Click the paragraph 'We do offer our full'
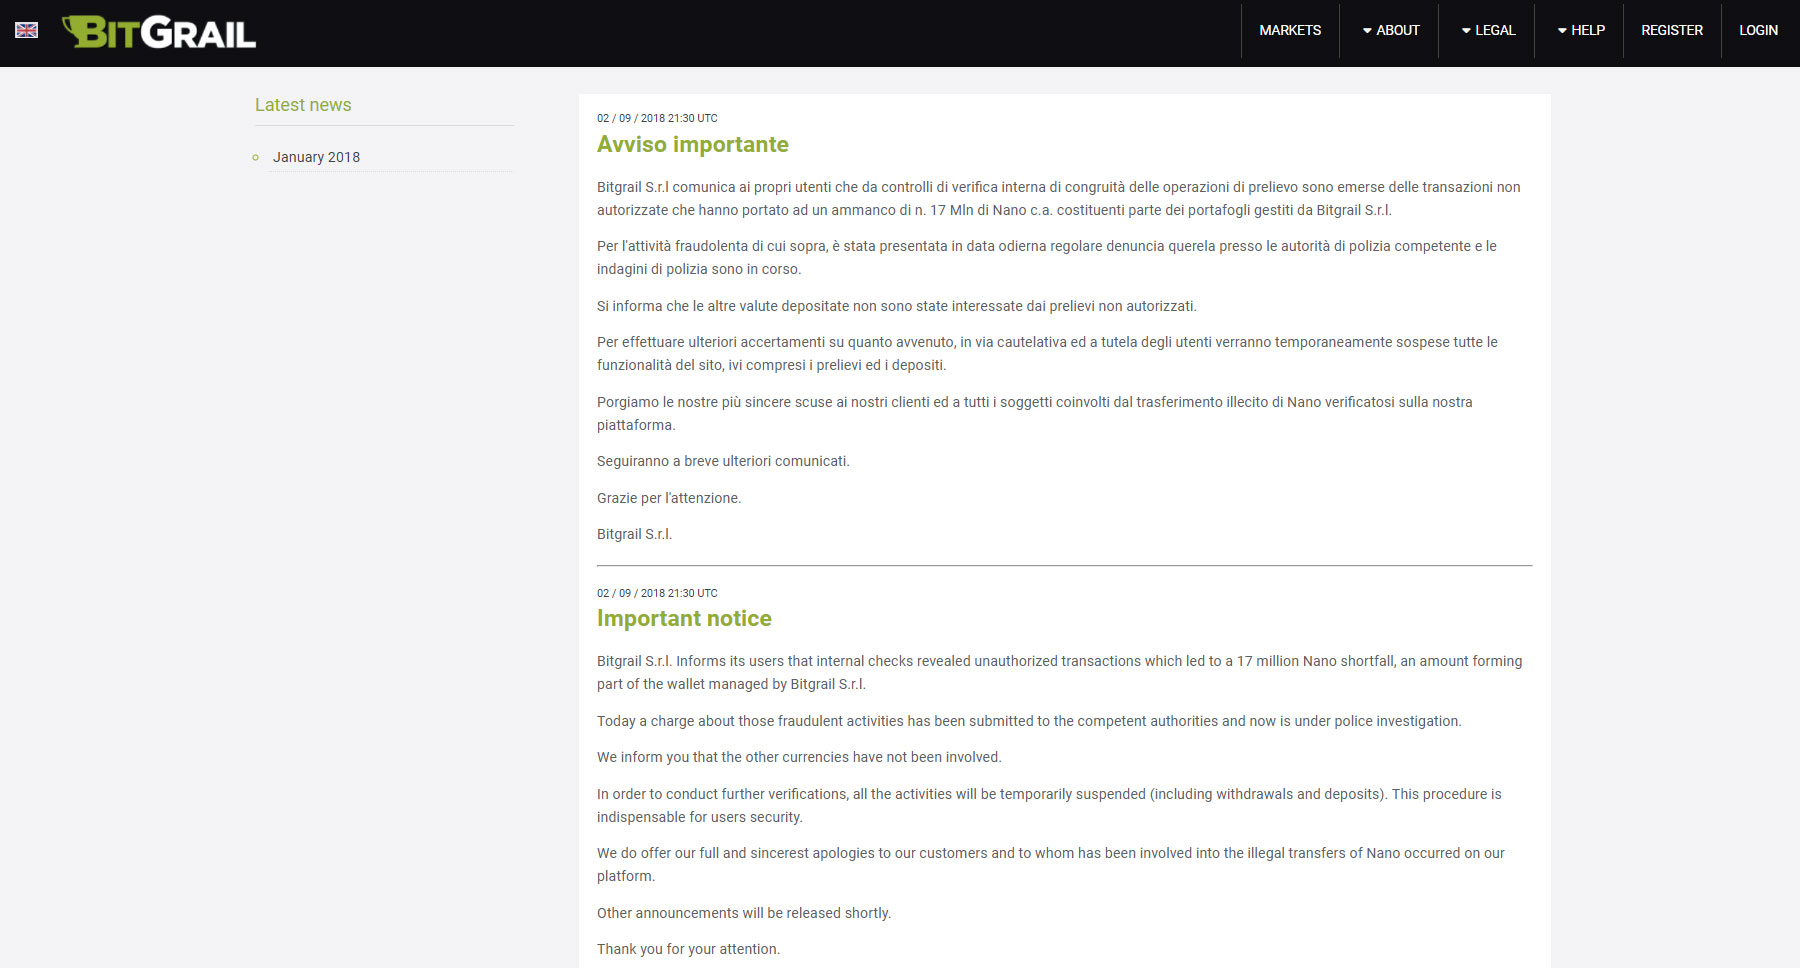The height and width of the screenshot is (968, 1800). tap(1051, 864)
